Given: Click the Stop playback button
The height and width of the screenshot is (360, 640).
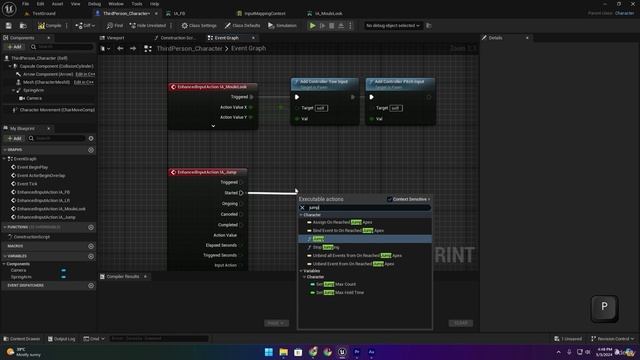Looking at the screenshot, I should (331, 26).
